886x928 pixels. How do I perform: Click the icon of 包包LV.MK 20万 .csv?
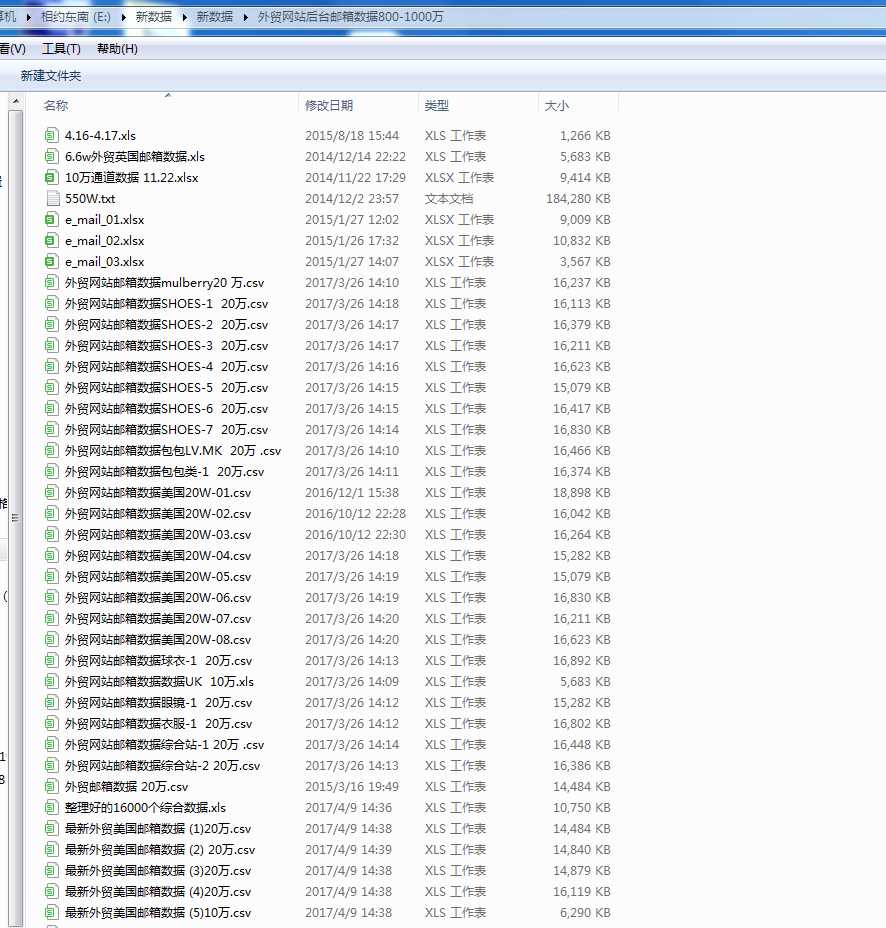(51, 450)
